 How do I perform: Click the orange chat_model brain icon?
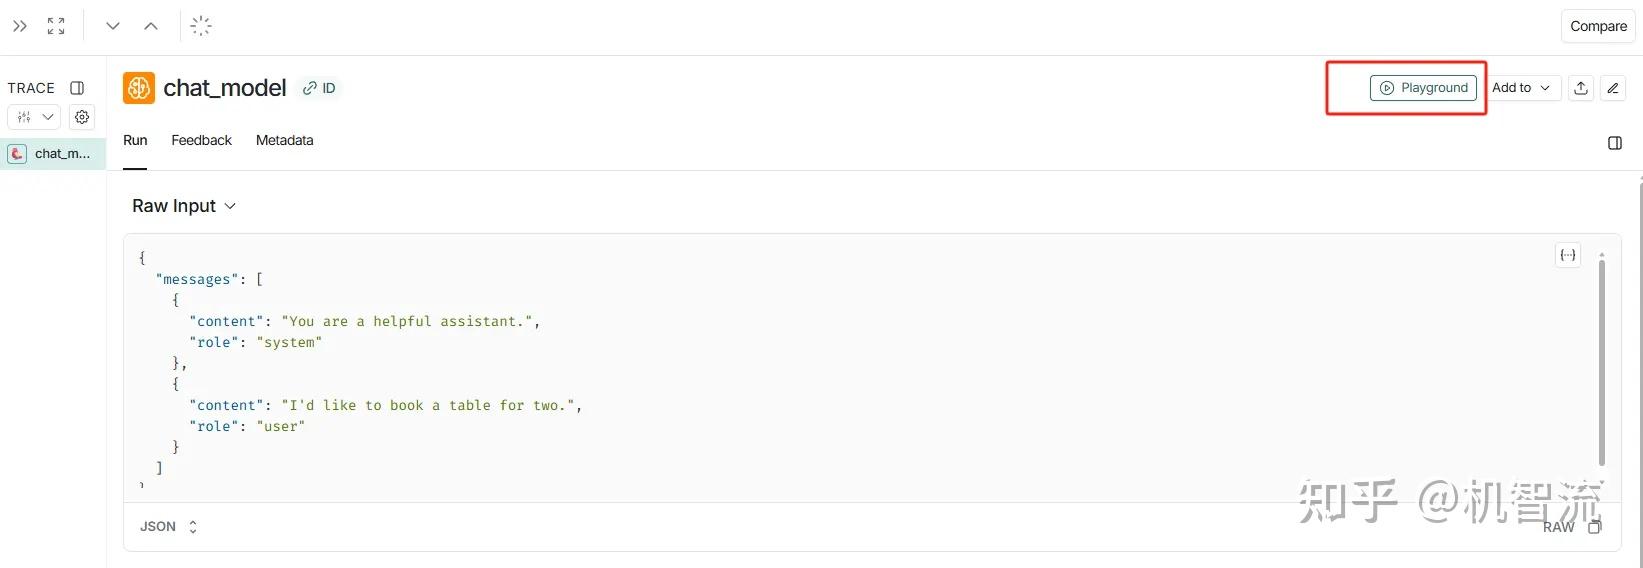click(139, 88)
